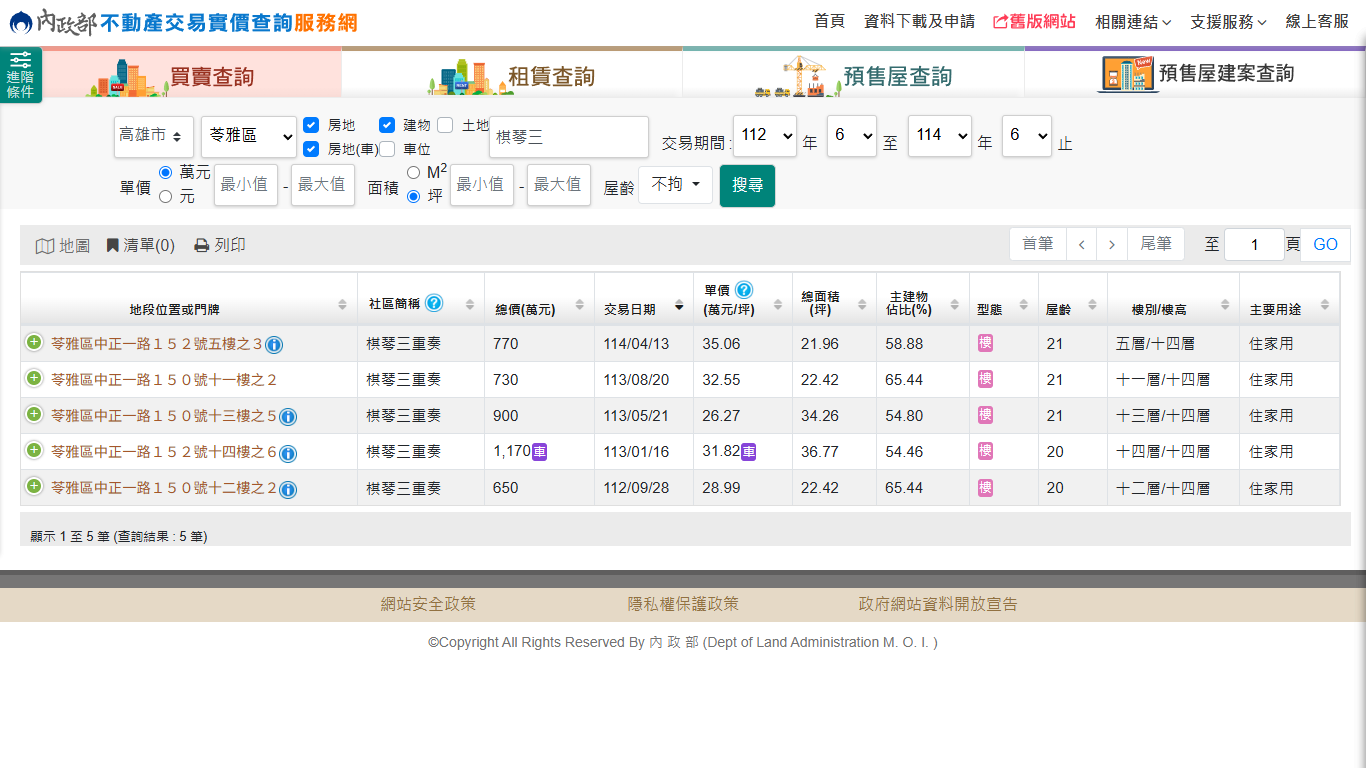Image resolution: width=1366 pixels, height=768 pixels.
Task: Open the district dropdown 苓雅區
Action: (249, 137)
